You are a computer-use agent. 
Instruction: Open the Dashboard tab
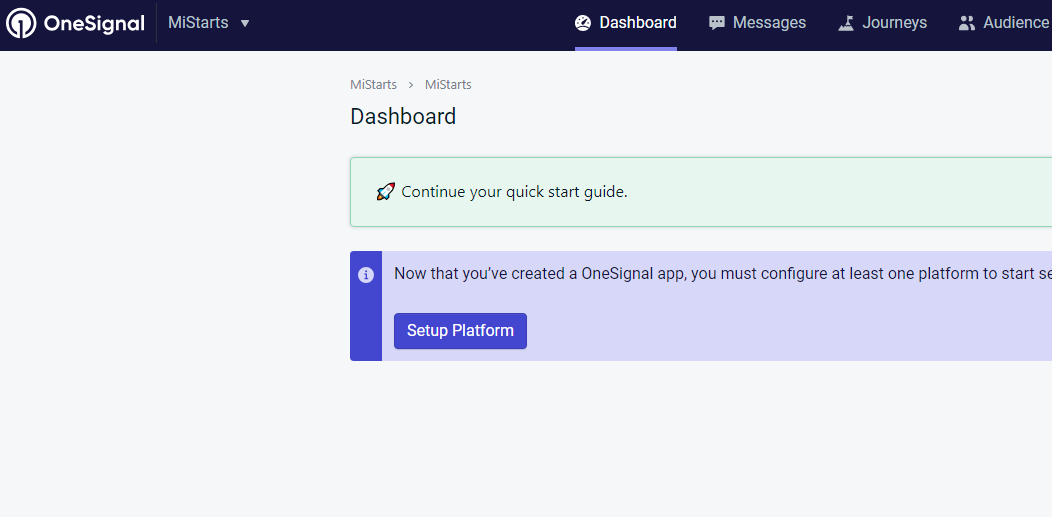click(x=625, y=23)
